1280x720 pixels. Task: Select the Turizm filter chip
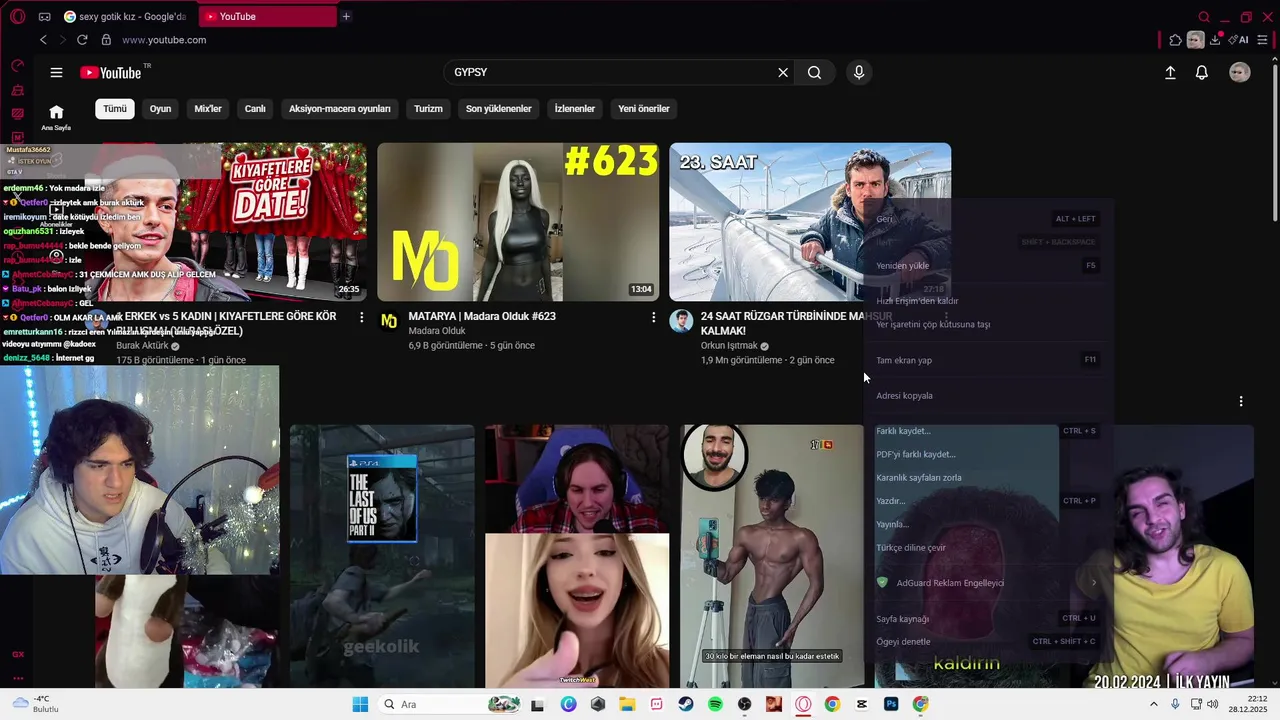[x=428, y=108]
